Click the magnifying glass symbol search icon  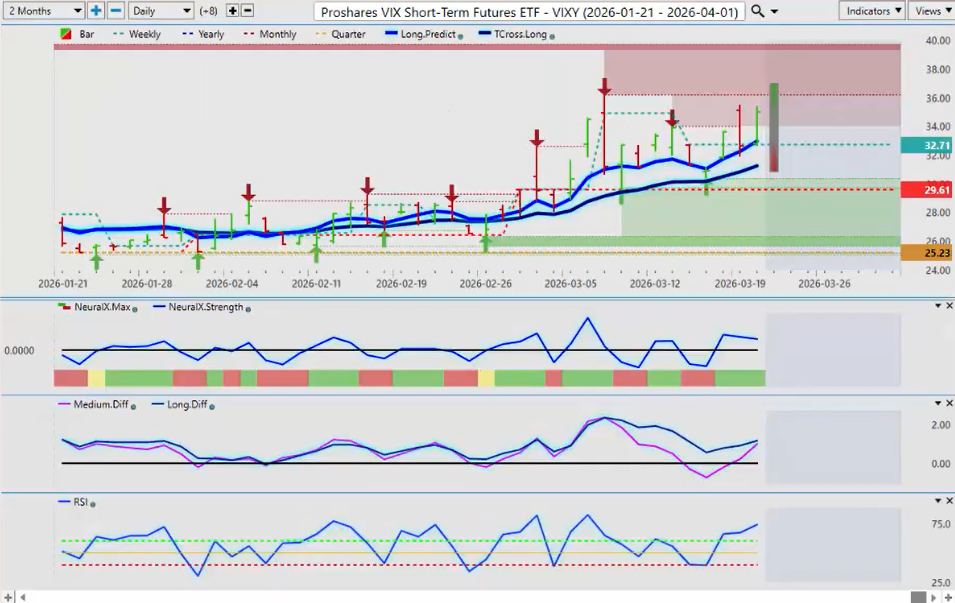[x=758, y=11]
